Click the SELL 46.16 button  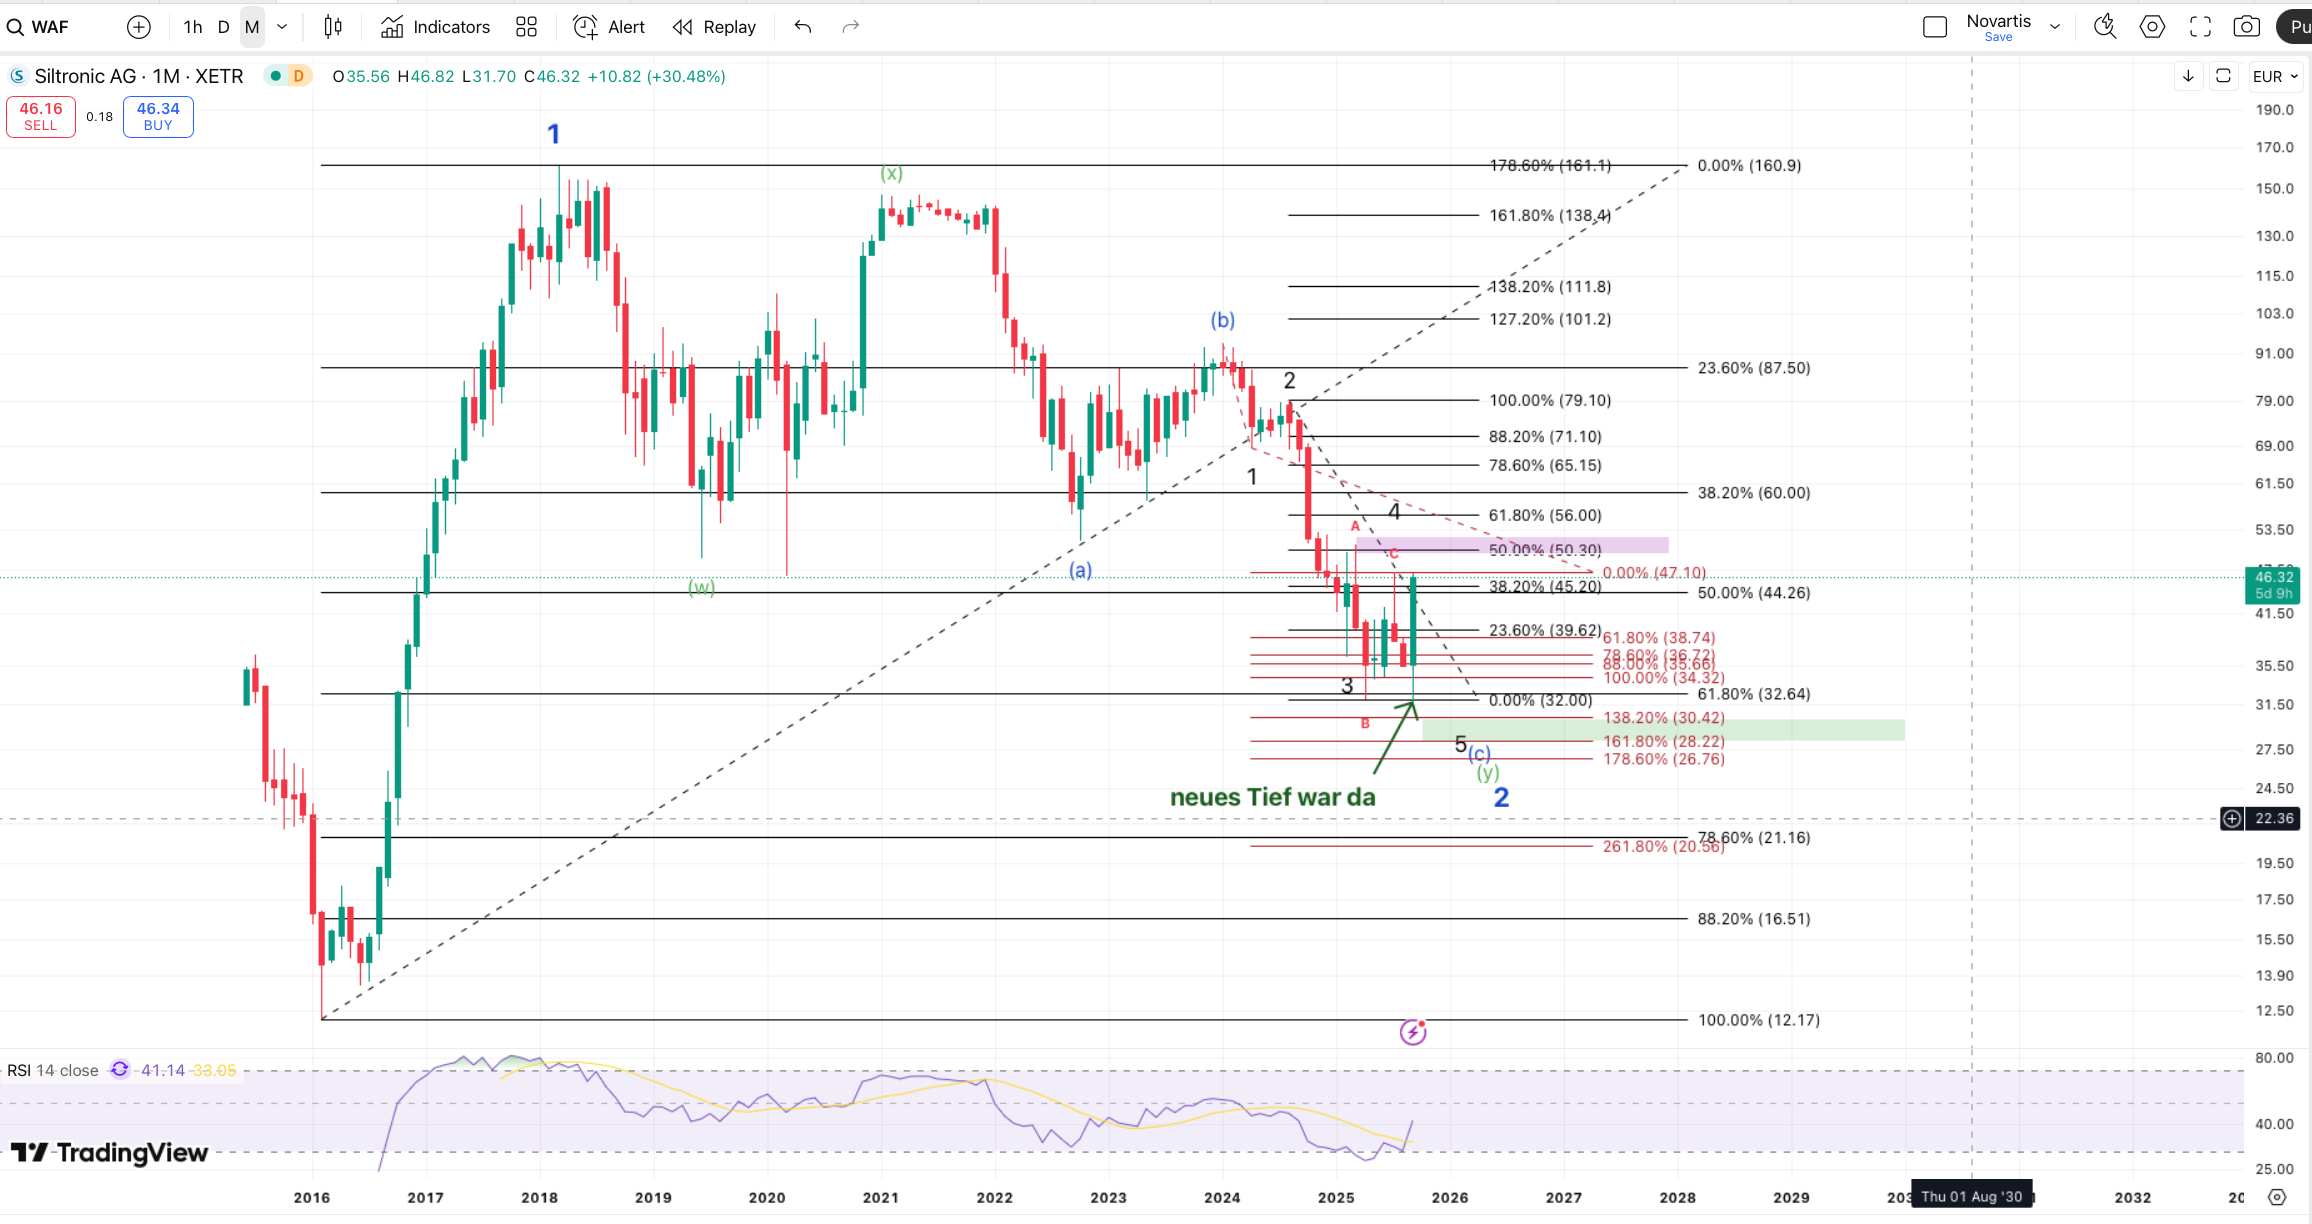click(41, 116)
